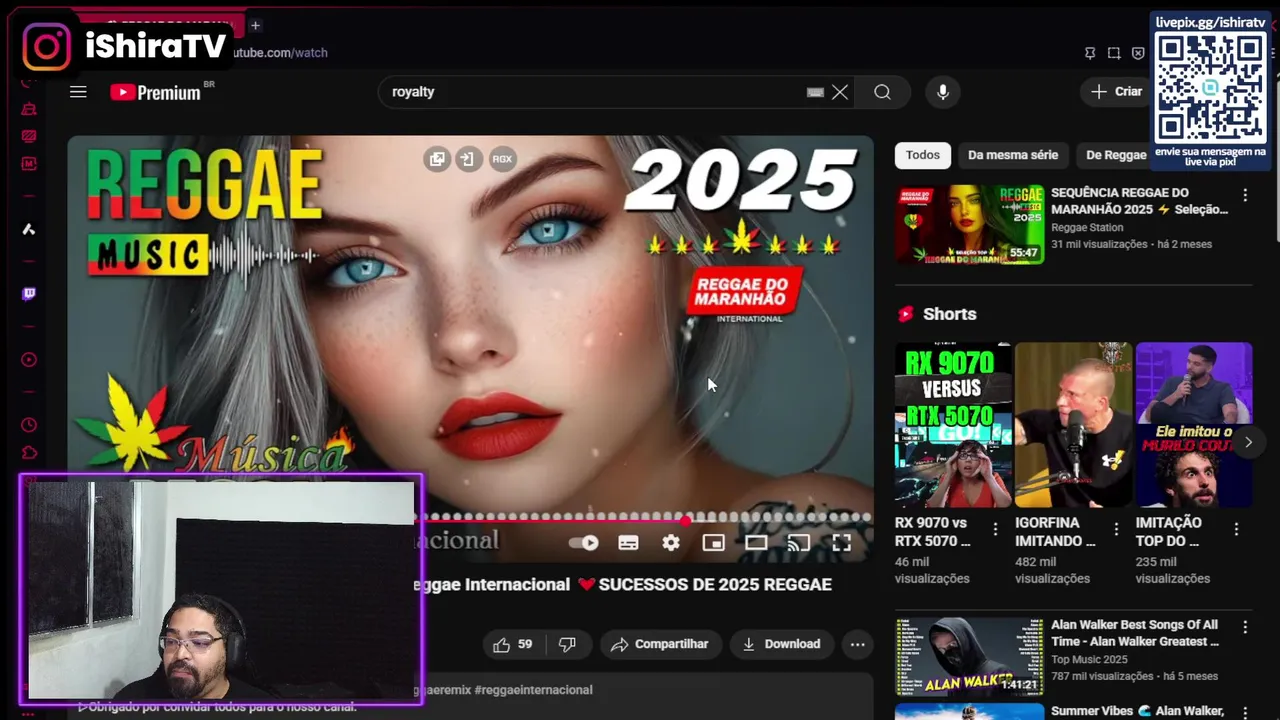The image size is (1280, 720).
Task: Cast the video to a device
Action: coord(798,543)
